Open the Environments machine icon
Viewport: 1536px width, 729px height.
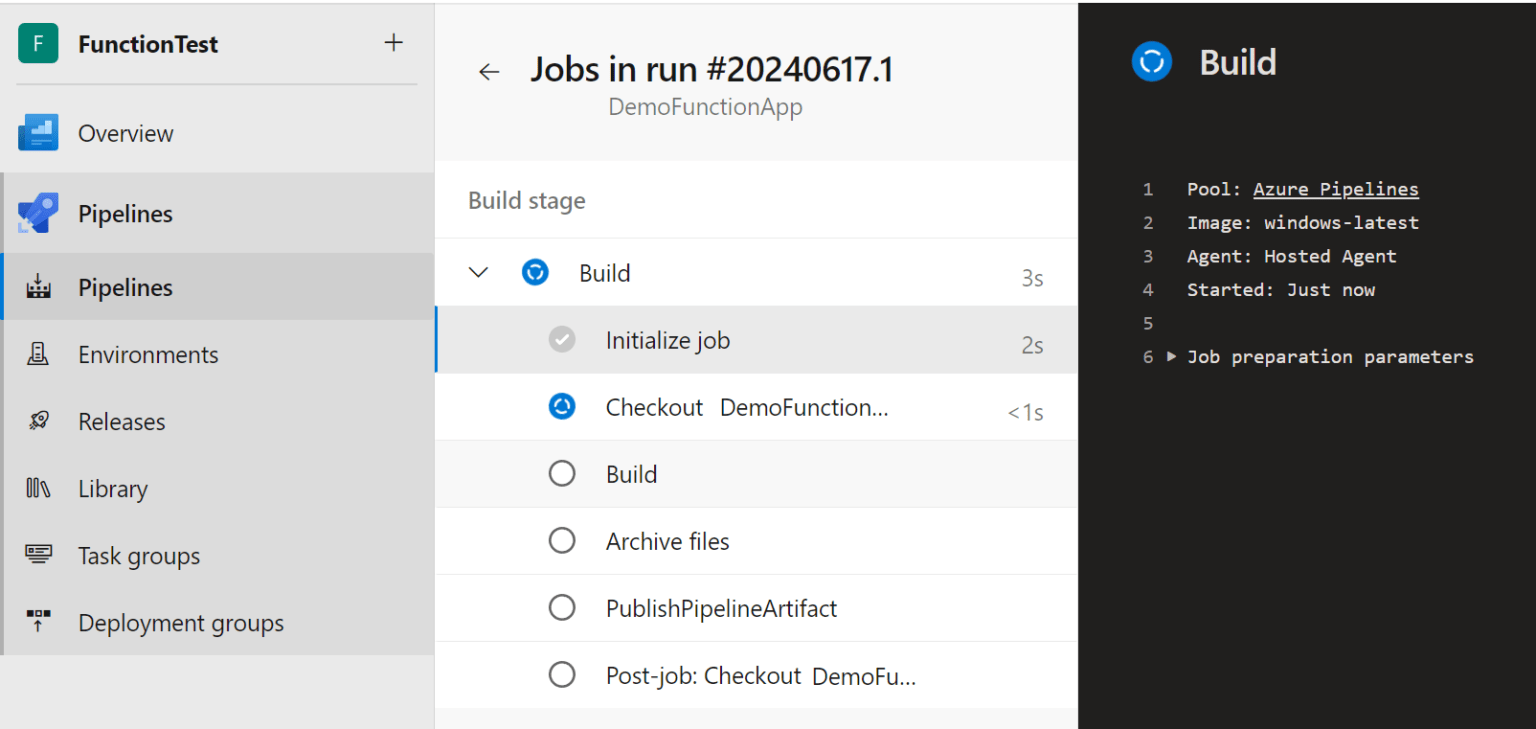tap(38, 354)
